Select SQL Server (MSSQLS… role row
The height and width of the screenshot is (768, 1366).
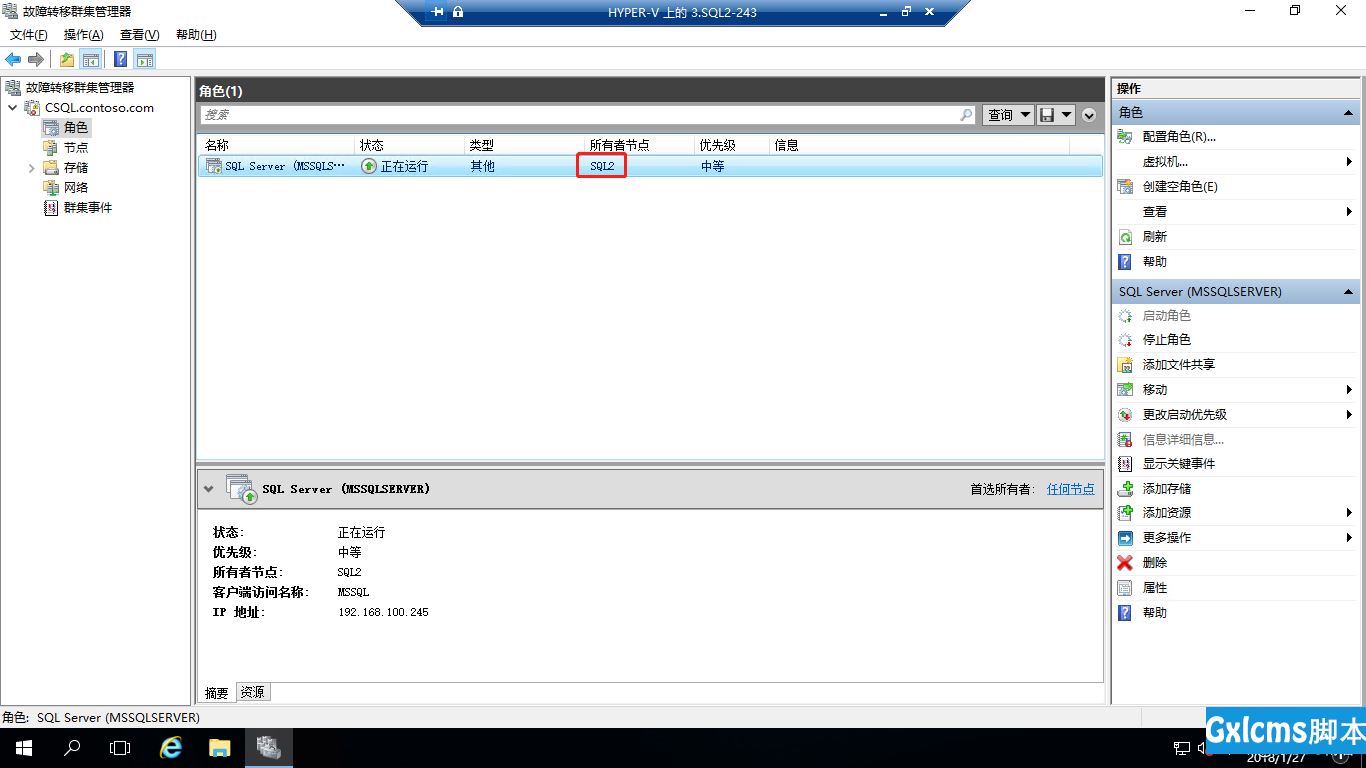[x=650, y=166]
